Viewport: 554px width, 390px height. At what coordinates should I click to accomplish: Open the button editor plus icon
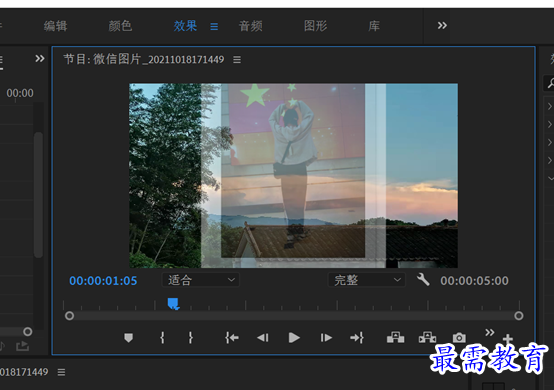tap(508, 339)
